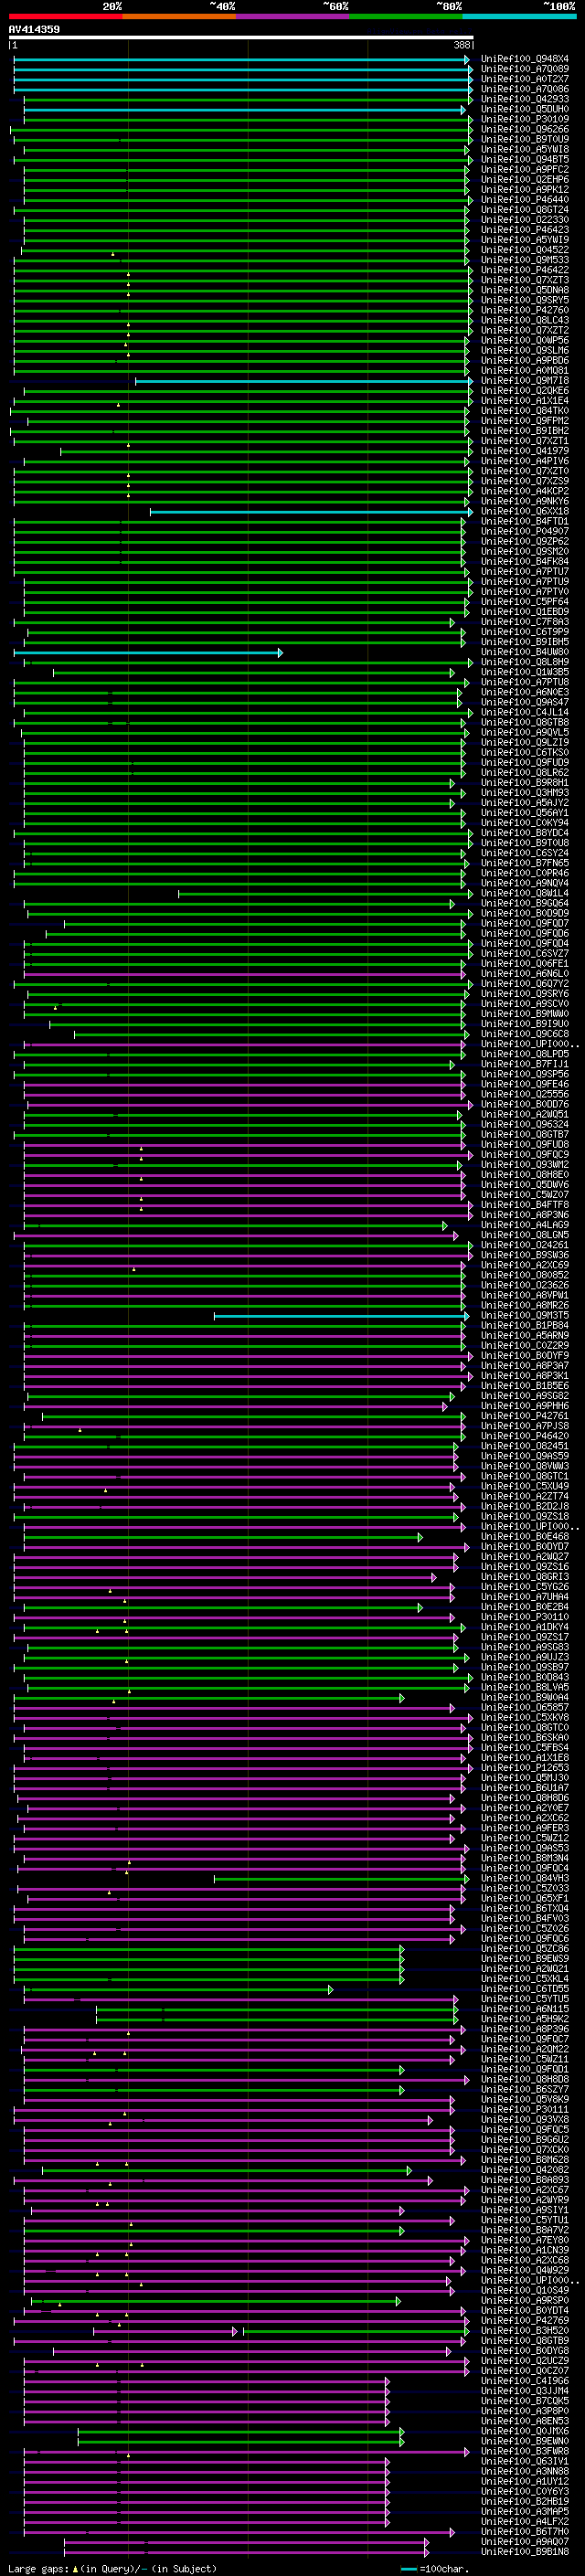
Task: Select label UniRef100_A9SG82
Action: click(x=525, y=1396)
